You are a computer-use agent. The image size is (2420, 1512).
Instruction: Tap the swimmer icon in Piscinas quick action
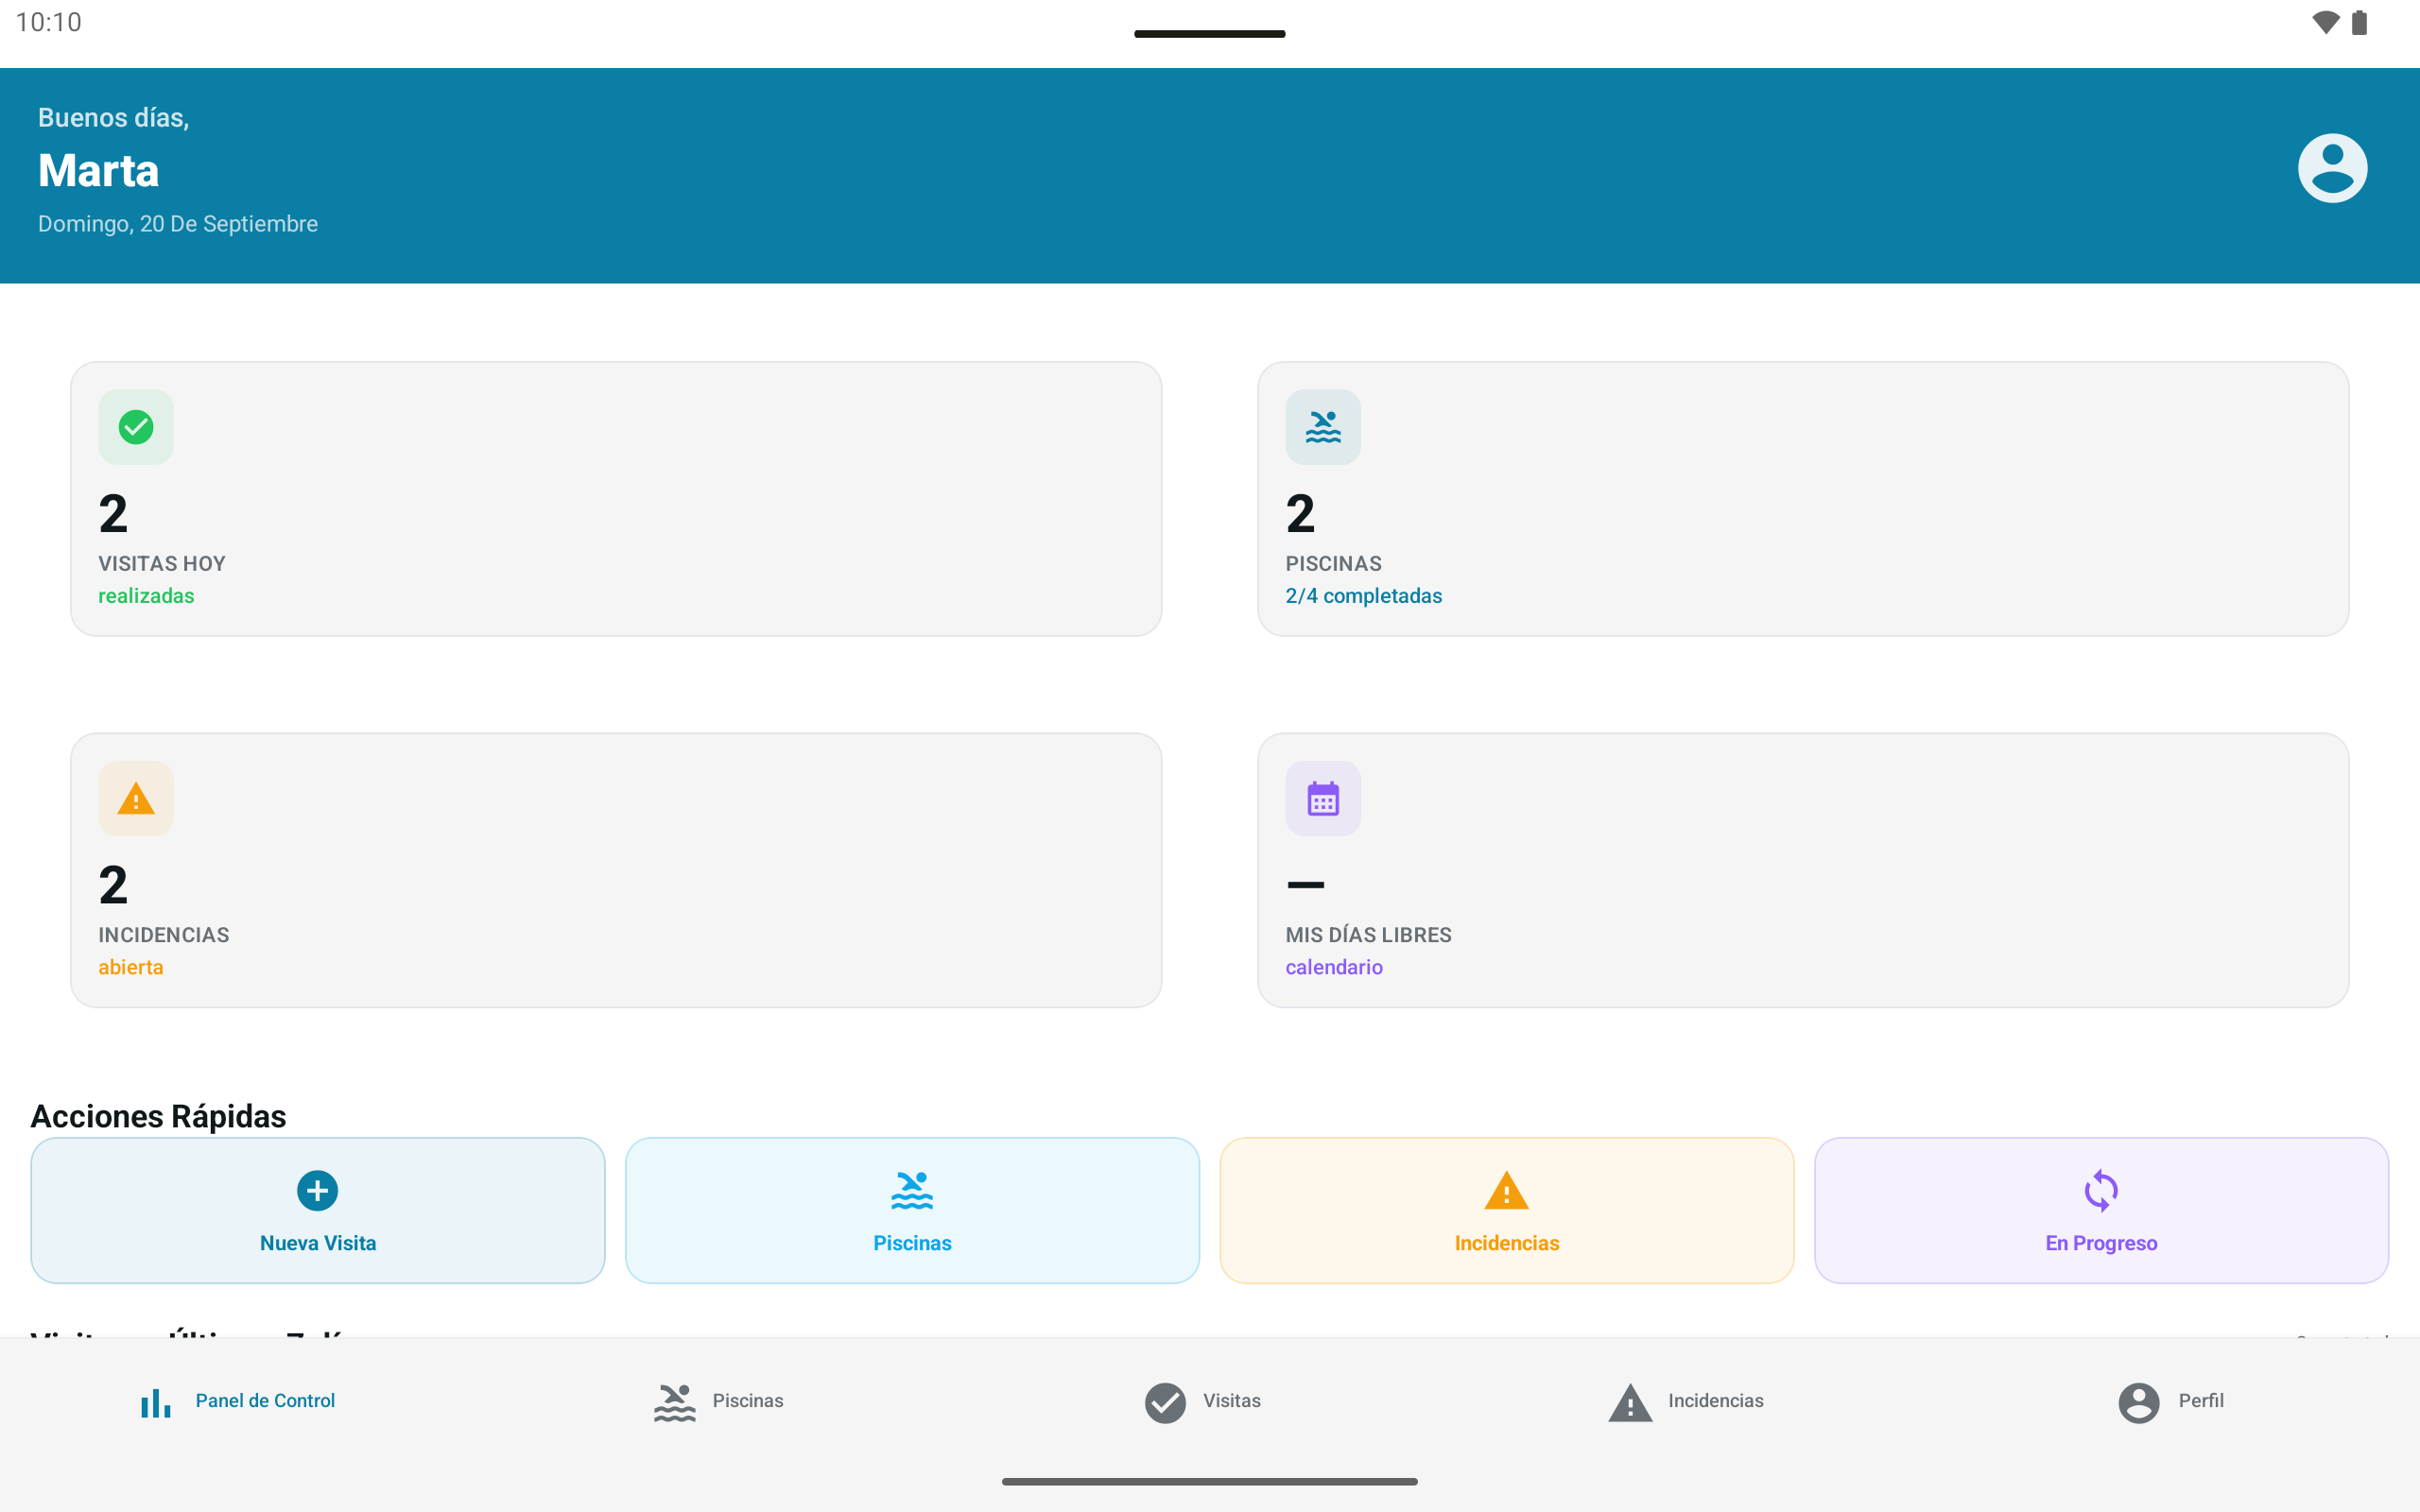tap(912, 1190)
